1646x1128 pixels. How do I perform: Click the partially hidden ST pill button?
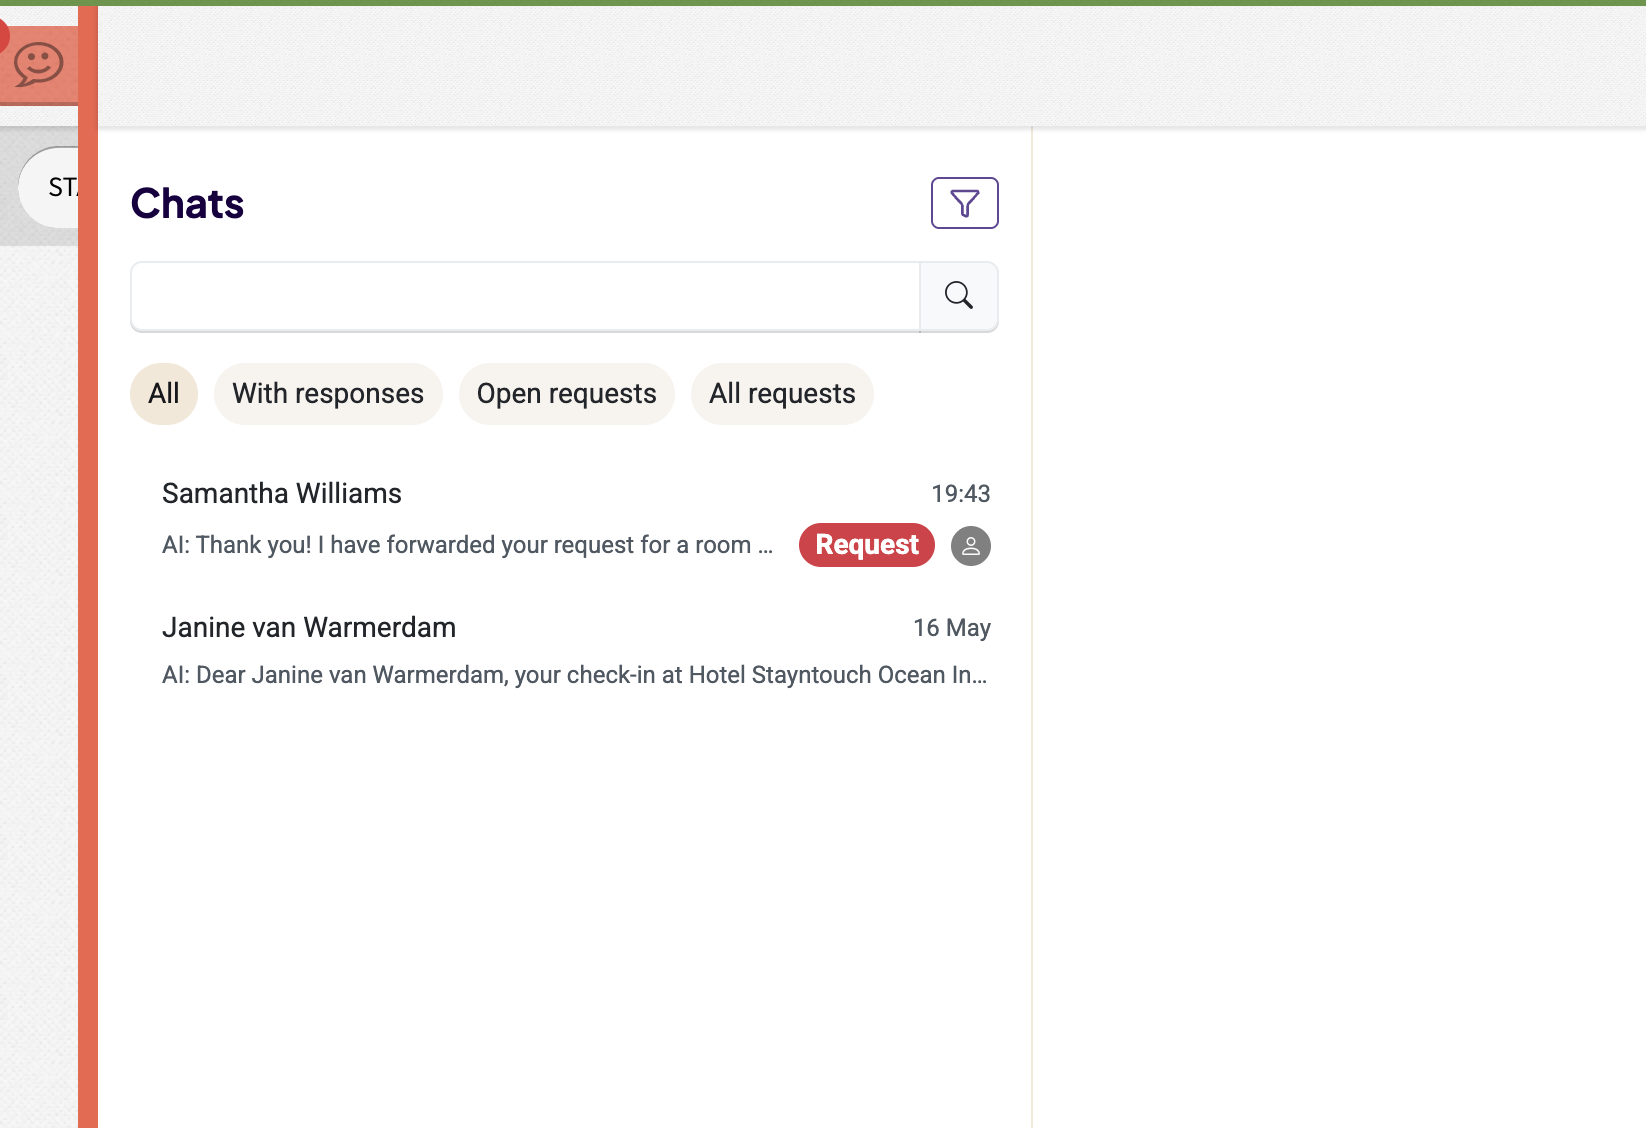49,187
